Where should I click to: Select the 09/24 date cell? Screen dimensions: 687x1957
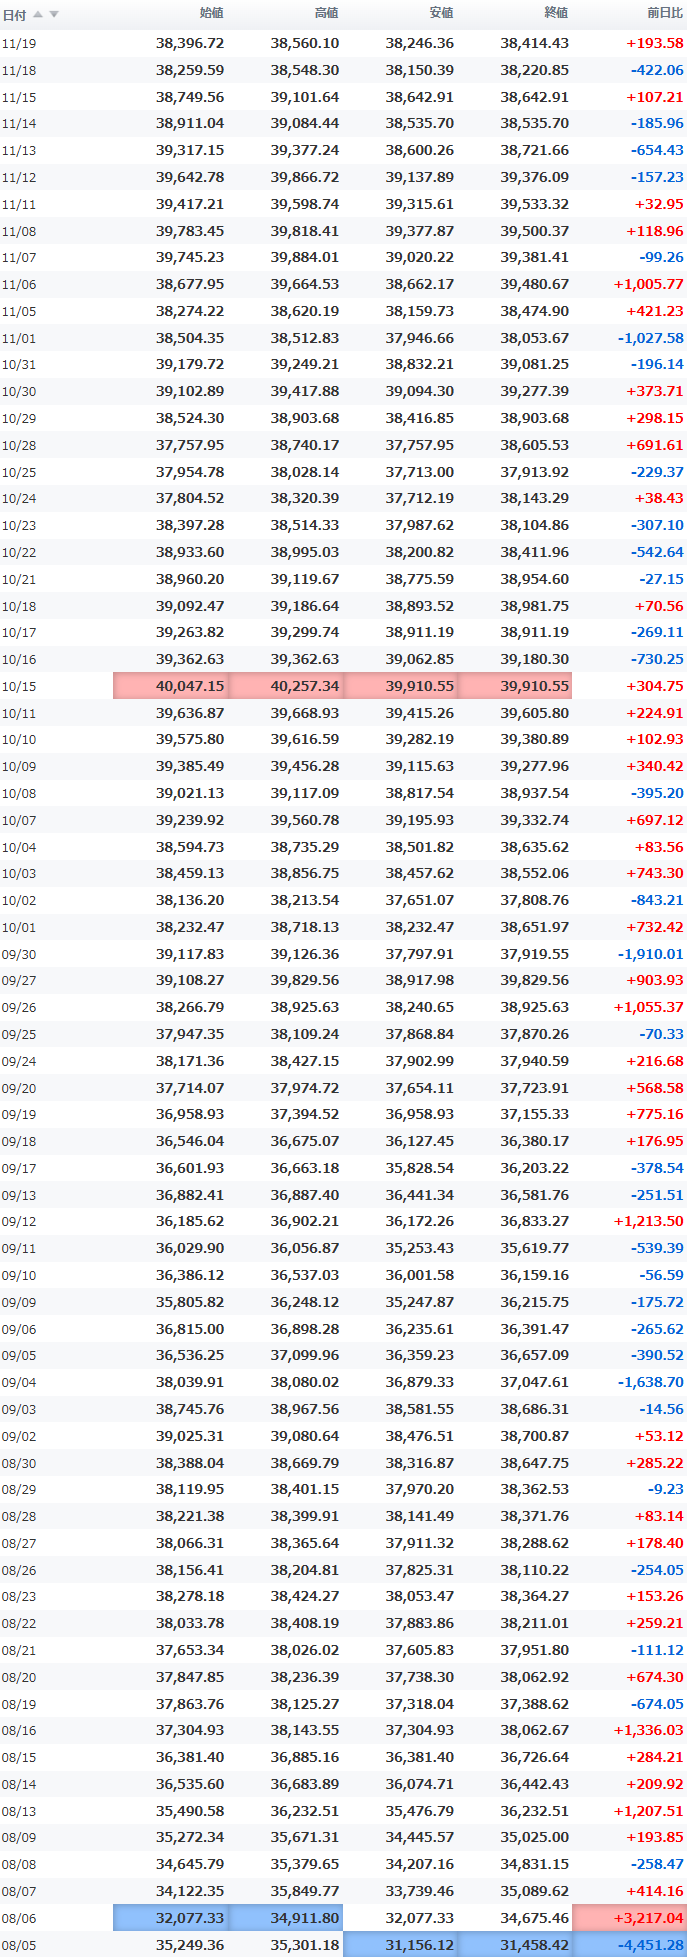coord(19,1062)
